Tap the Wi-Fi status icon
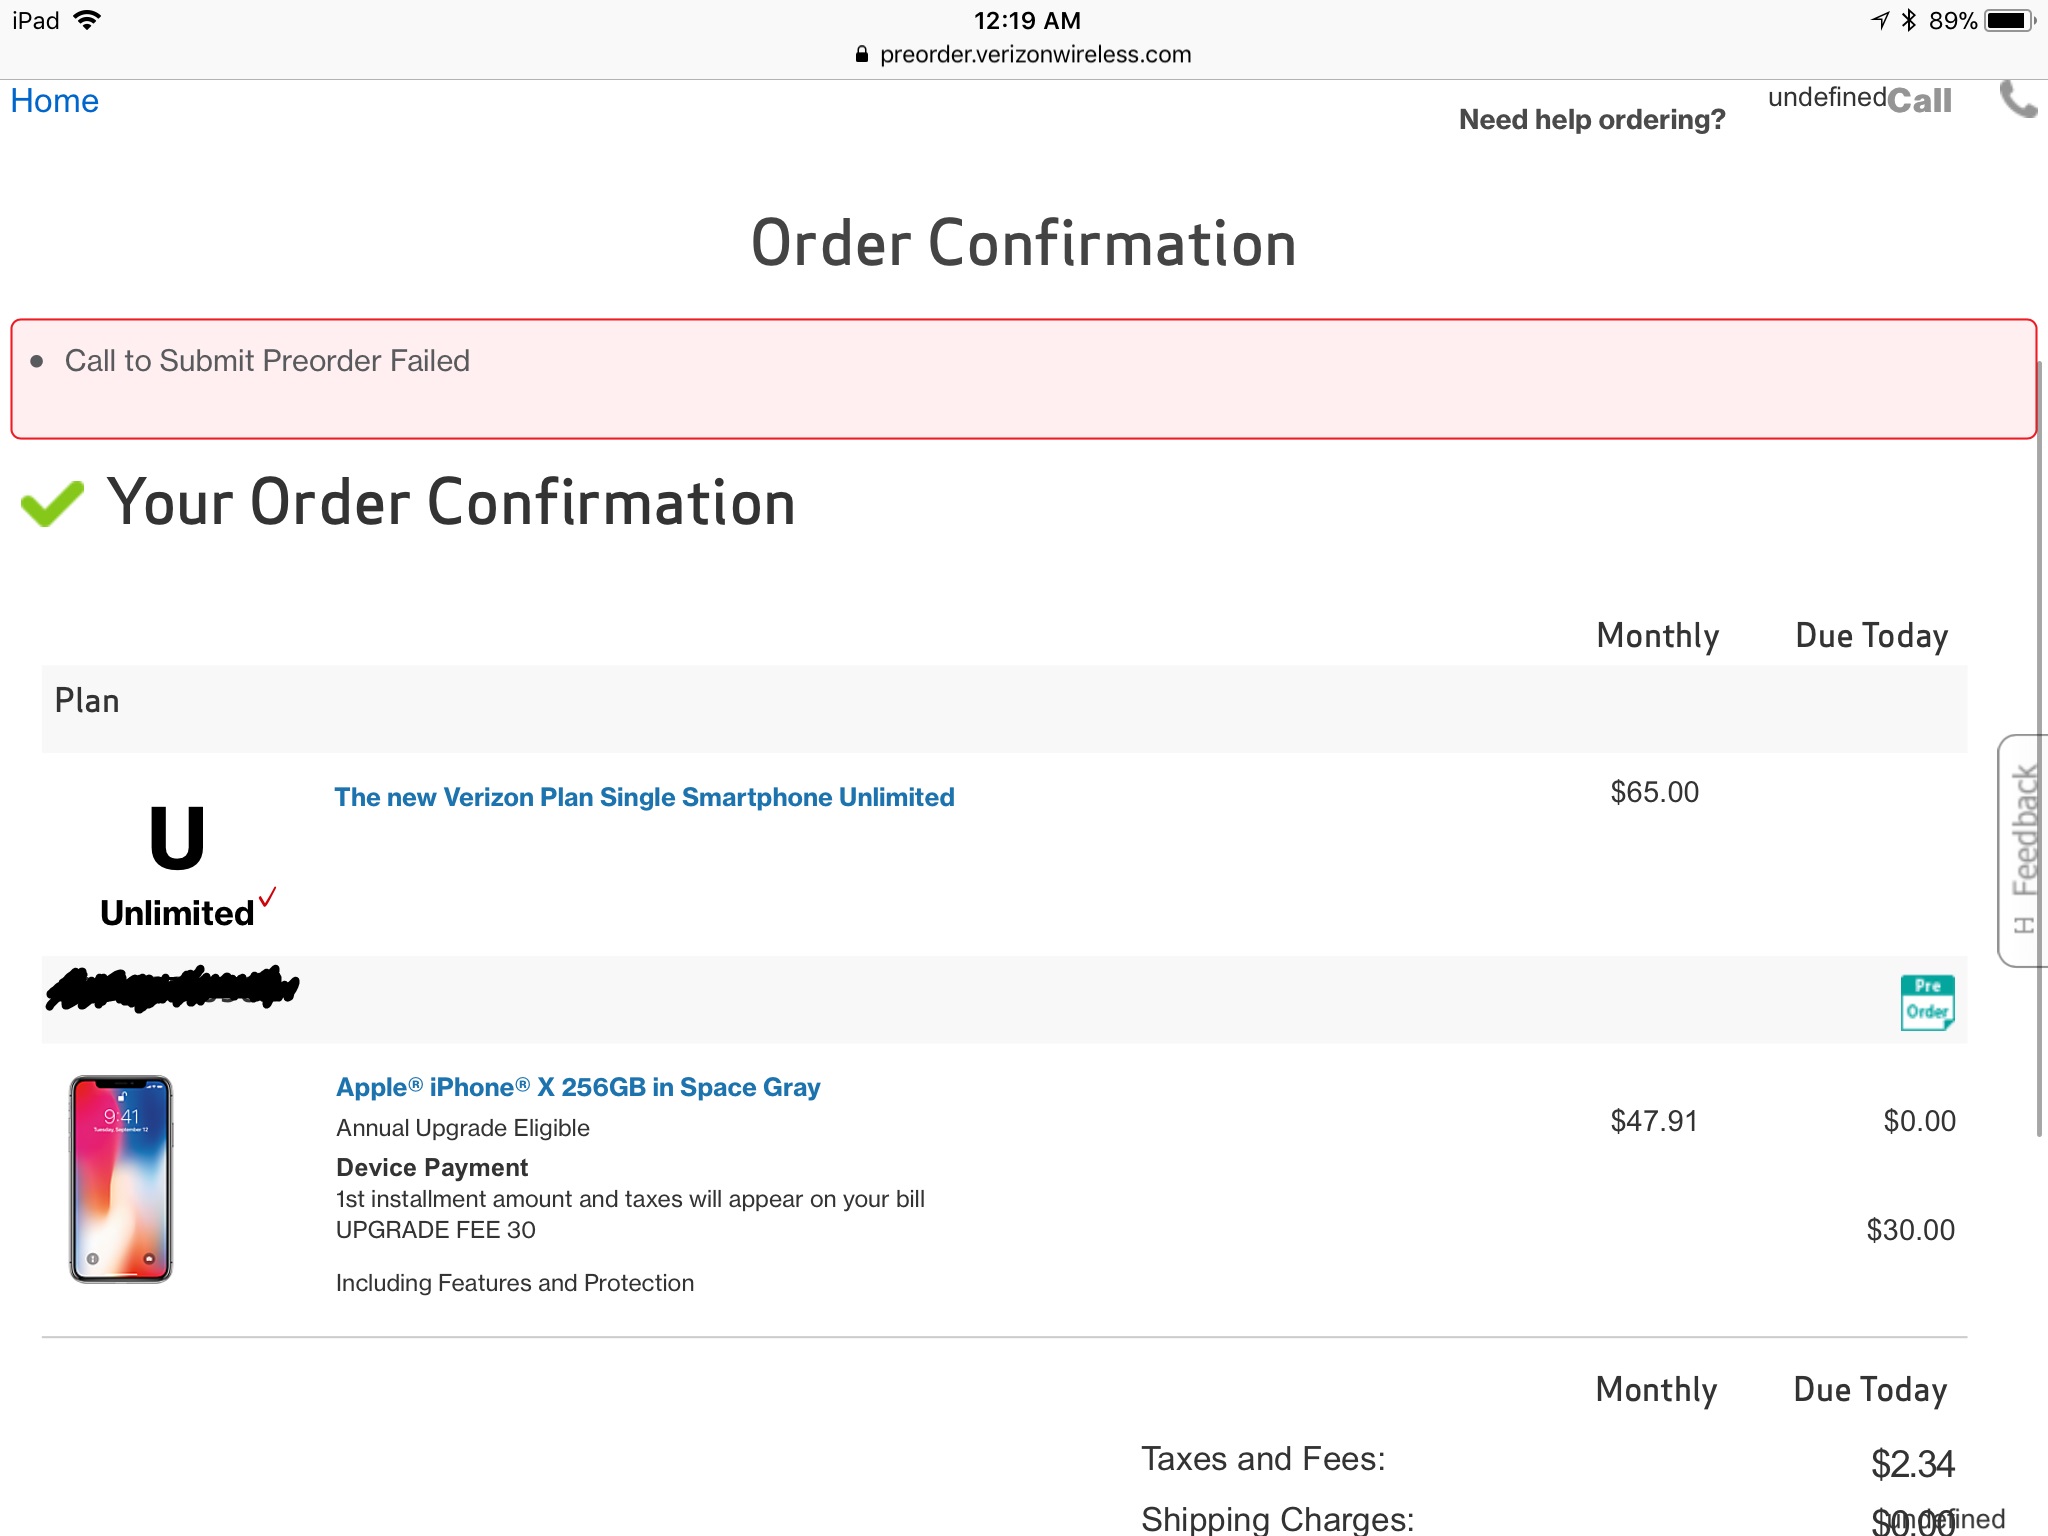Image resolution: width=2048 pixels, height=1536 pixels. [x=88, y=20]
